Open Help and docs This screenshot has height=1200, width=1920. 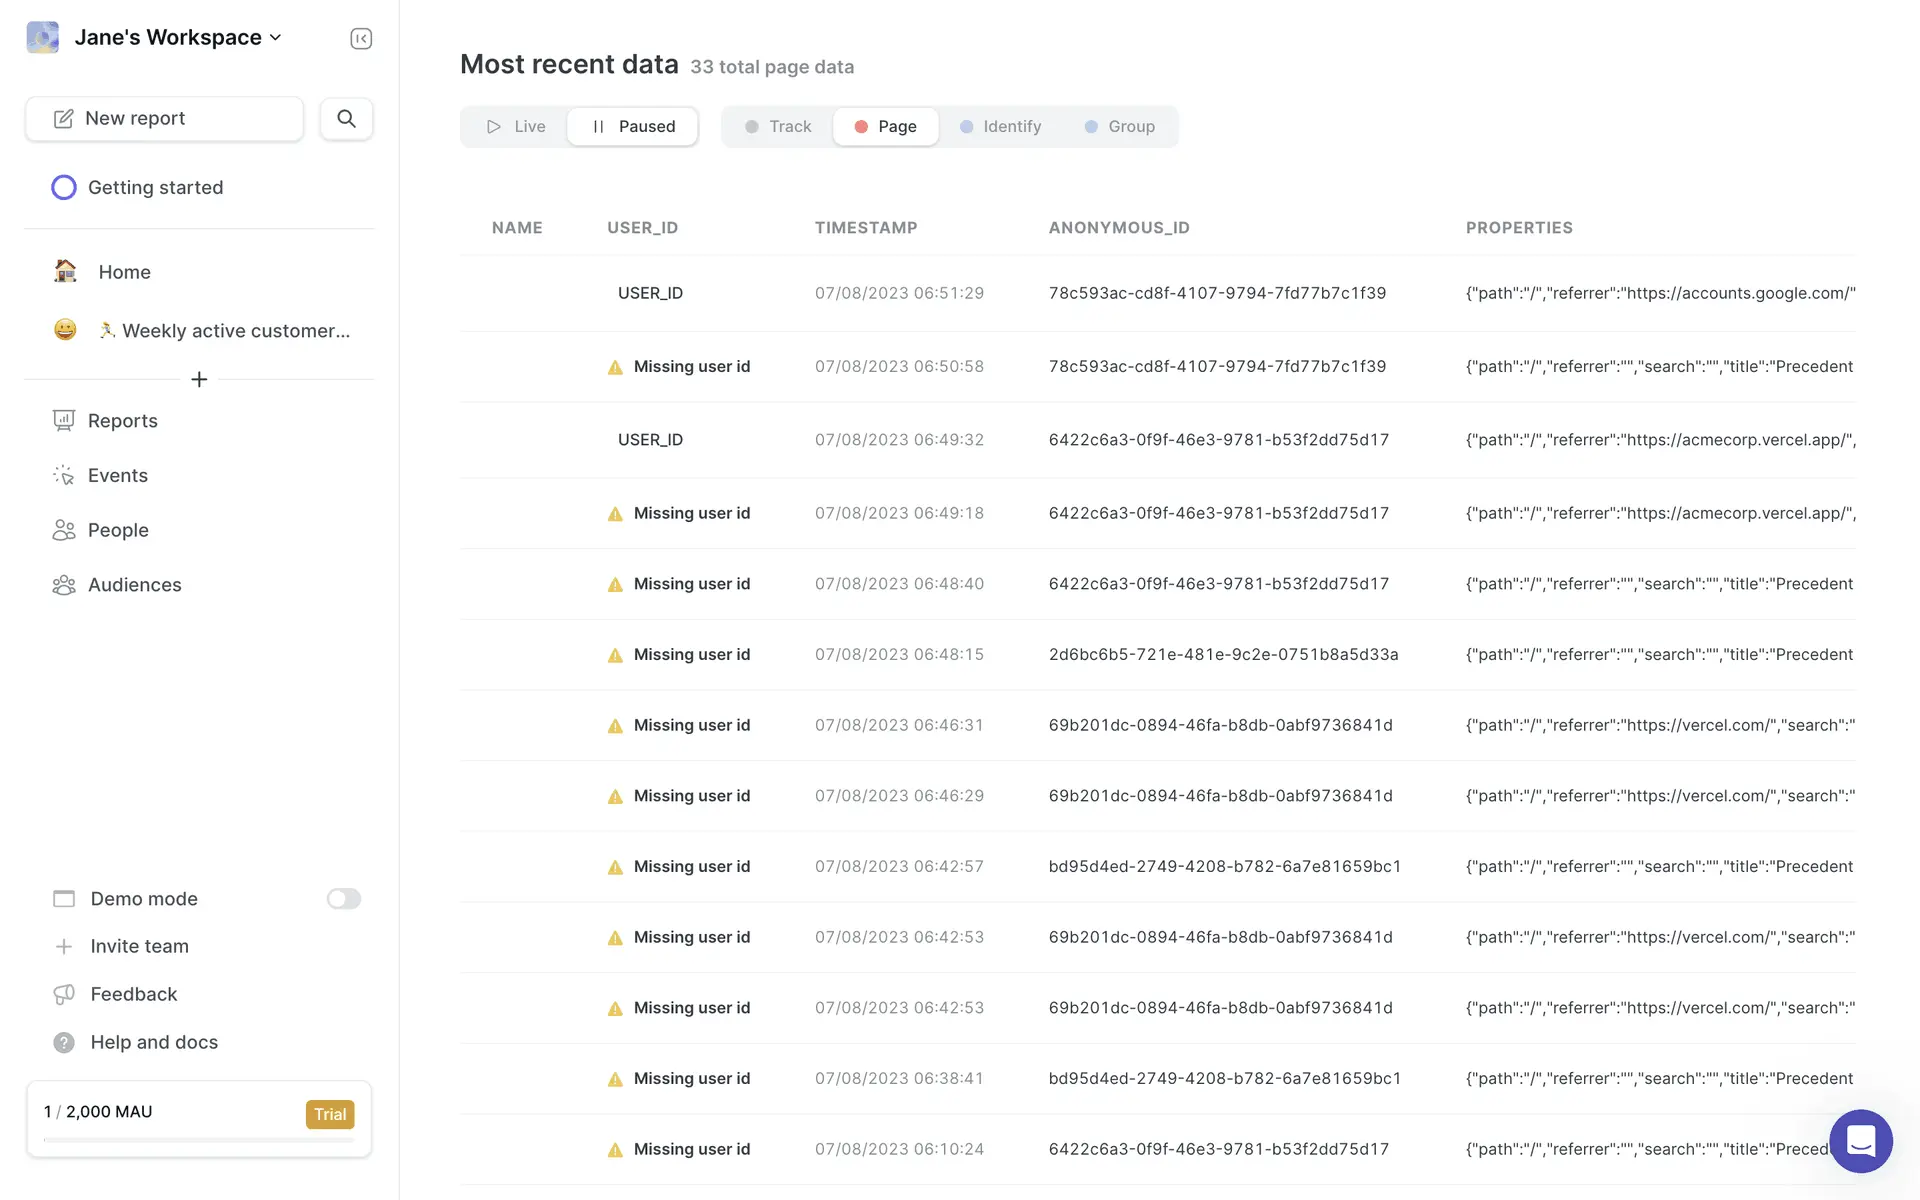coord(153,1042)
